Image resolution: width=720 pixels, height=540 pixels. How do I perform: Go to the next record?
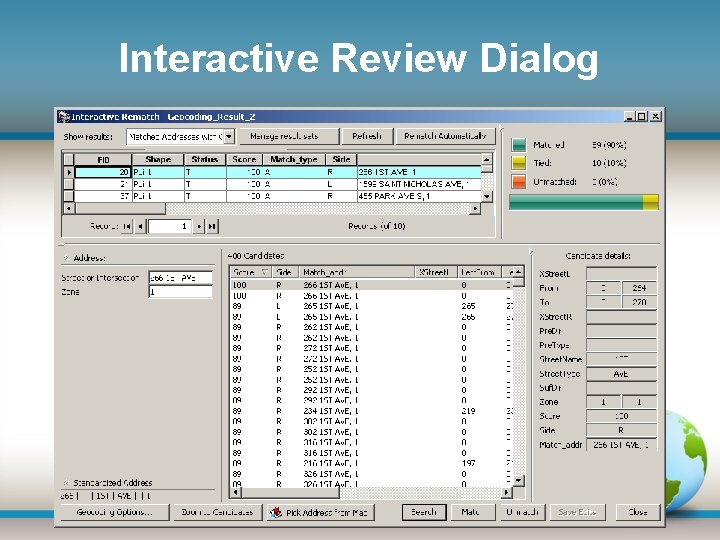click(199, 226)
